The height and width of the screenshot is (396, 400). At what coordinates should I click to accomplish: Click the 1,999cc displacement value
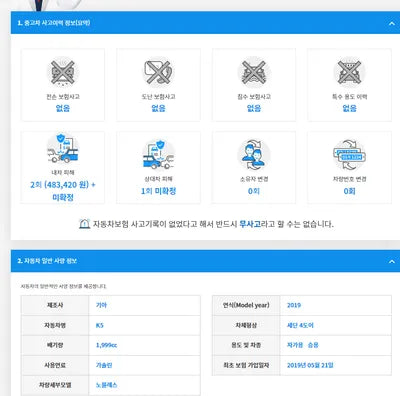pos(106,345)
